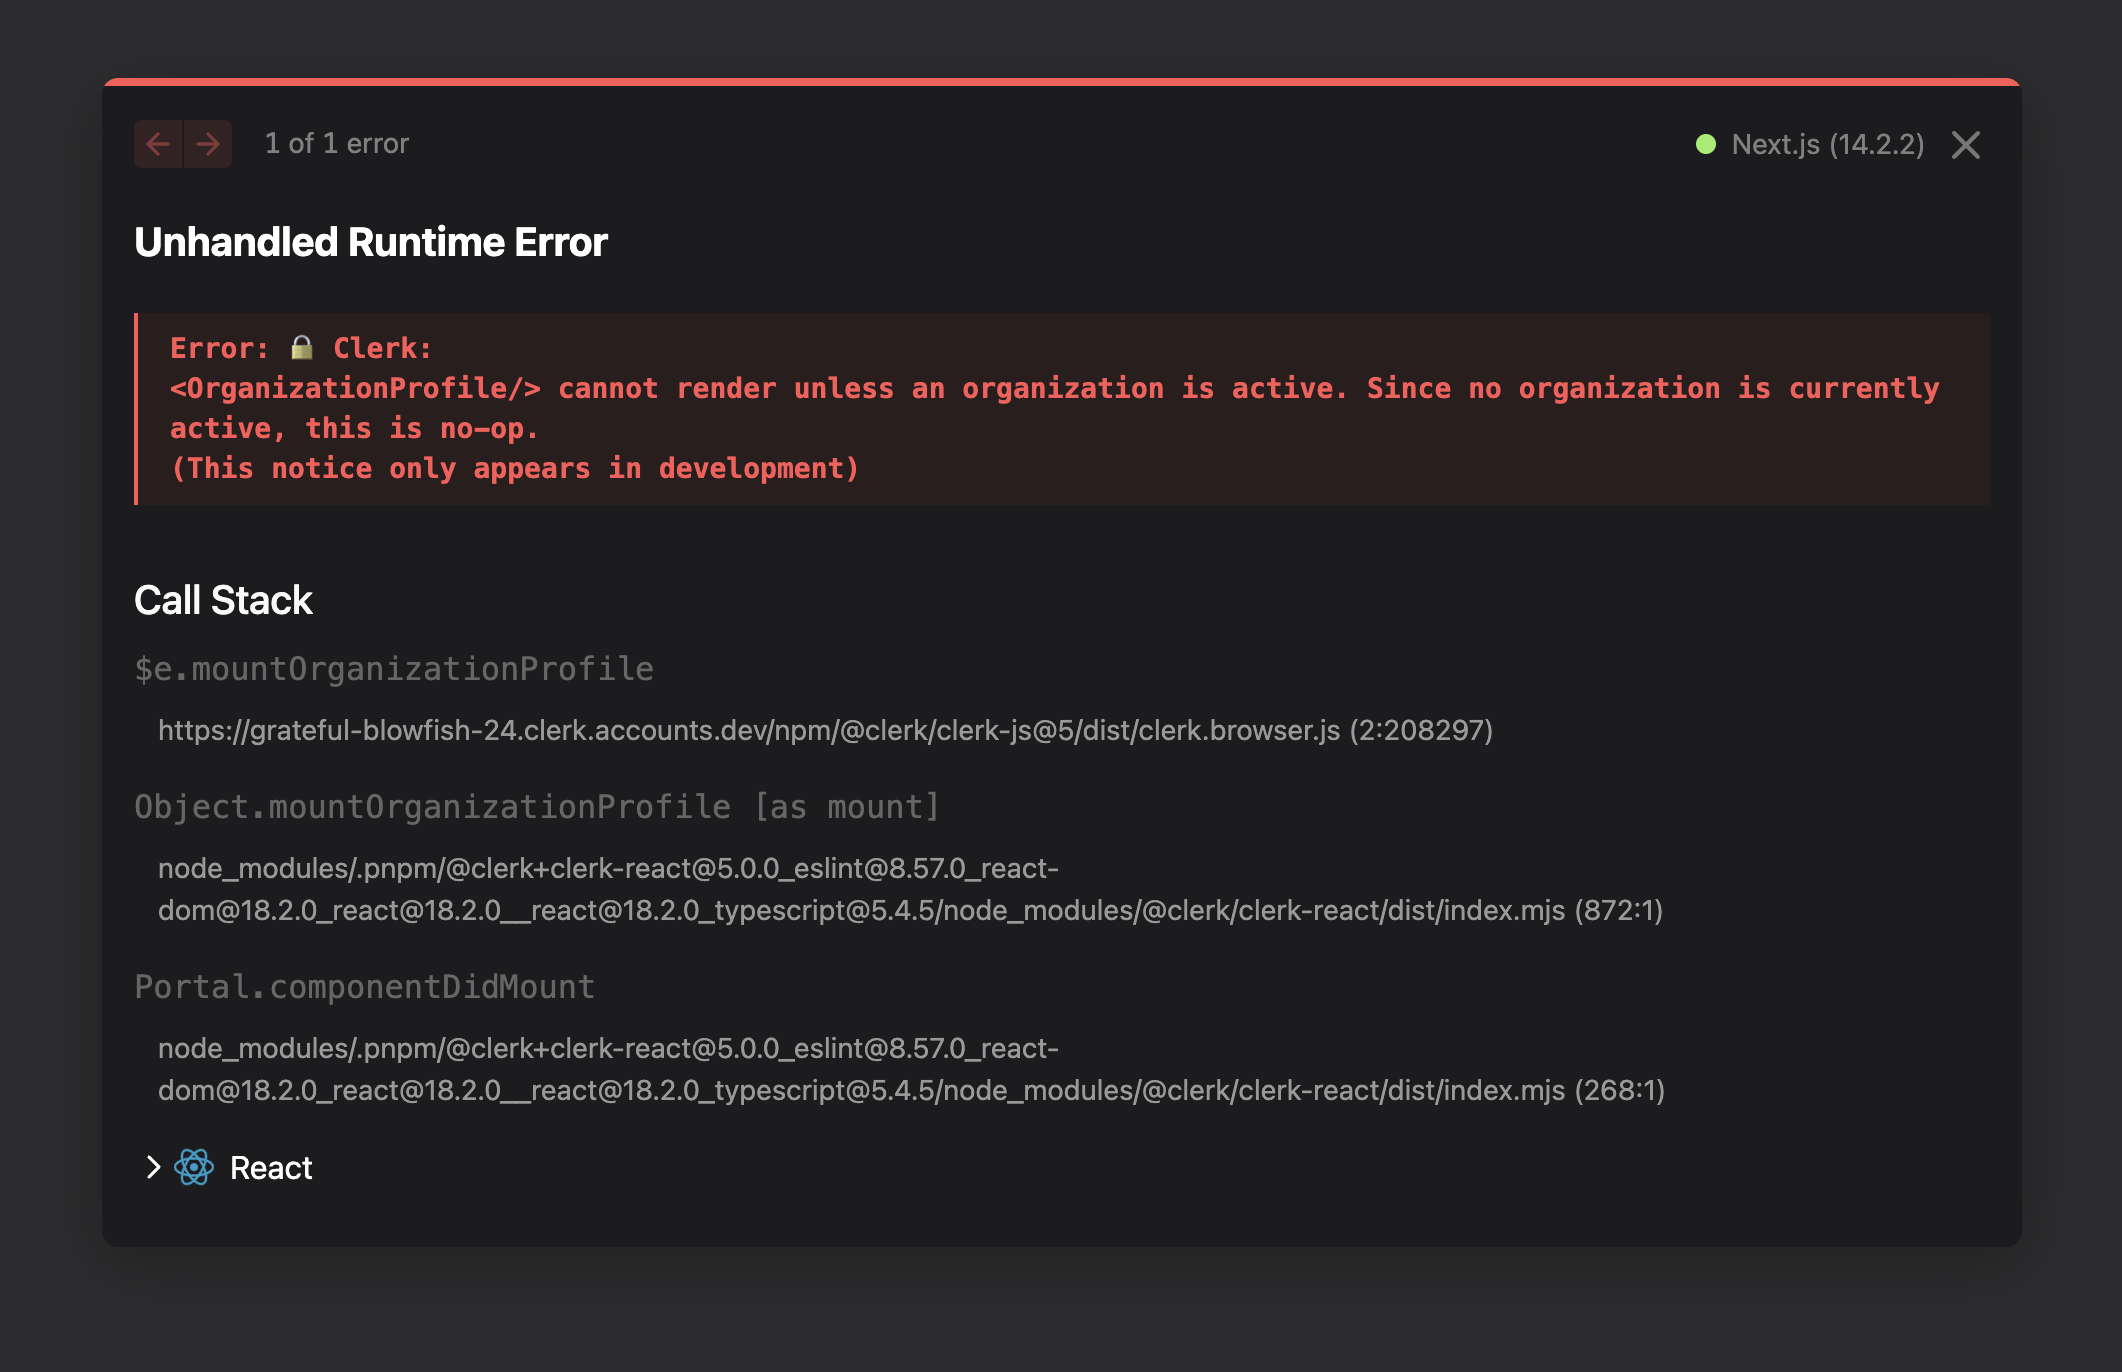Image resolution: width=2122 pixels, height=1372 pixels.
Task: Select the $e.mountOrganizationProfile stack frame
Action: click(x=394, y=668)
